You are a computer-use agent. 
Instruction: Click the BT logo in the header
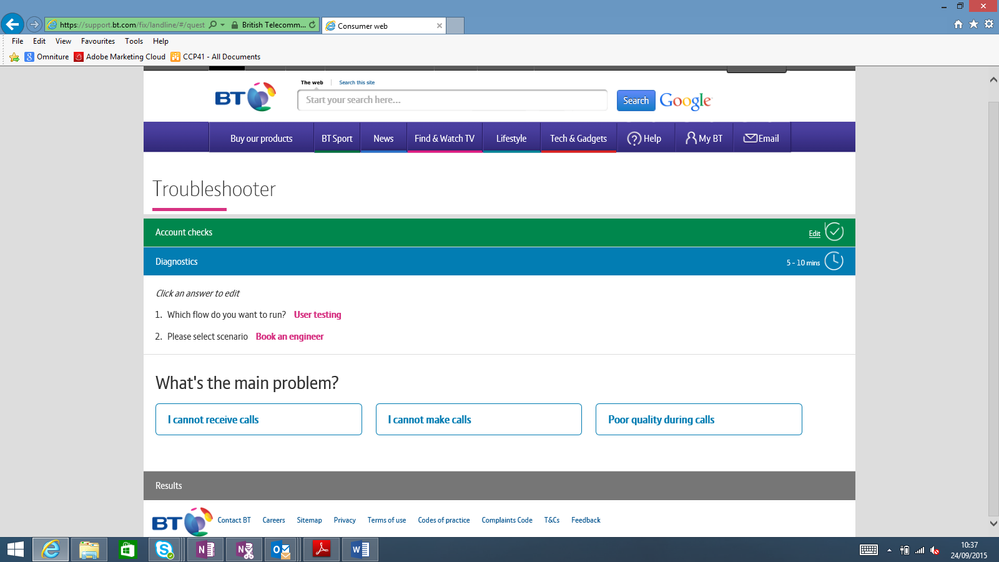[x=245, y=97]
